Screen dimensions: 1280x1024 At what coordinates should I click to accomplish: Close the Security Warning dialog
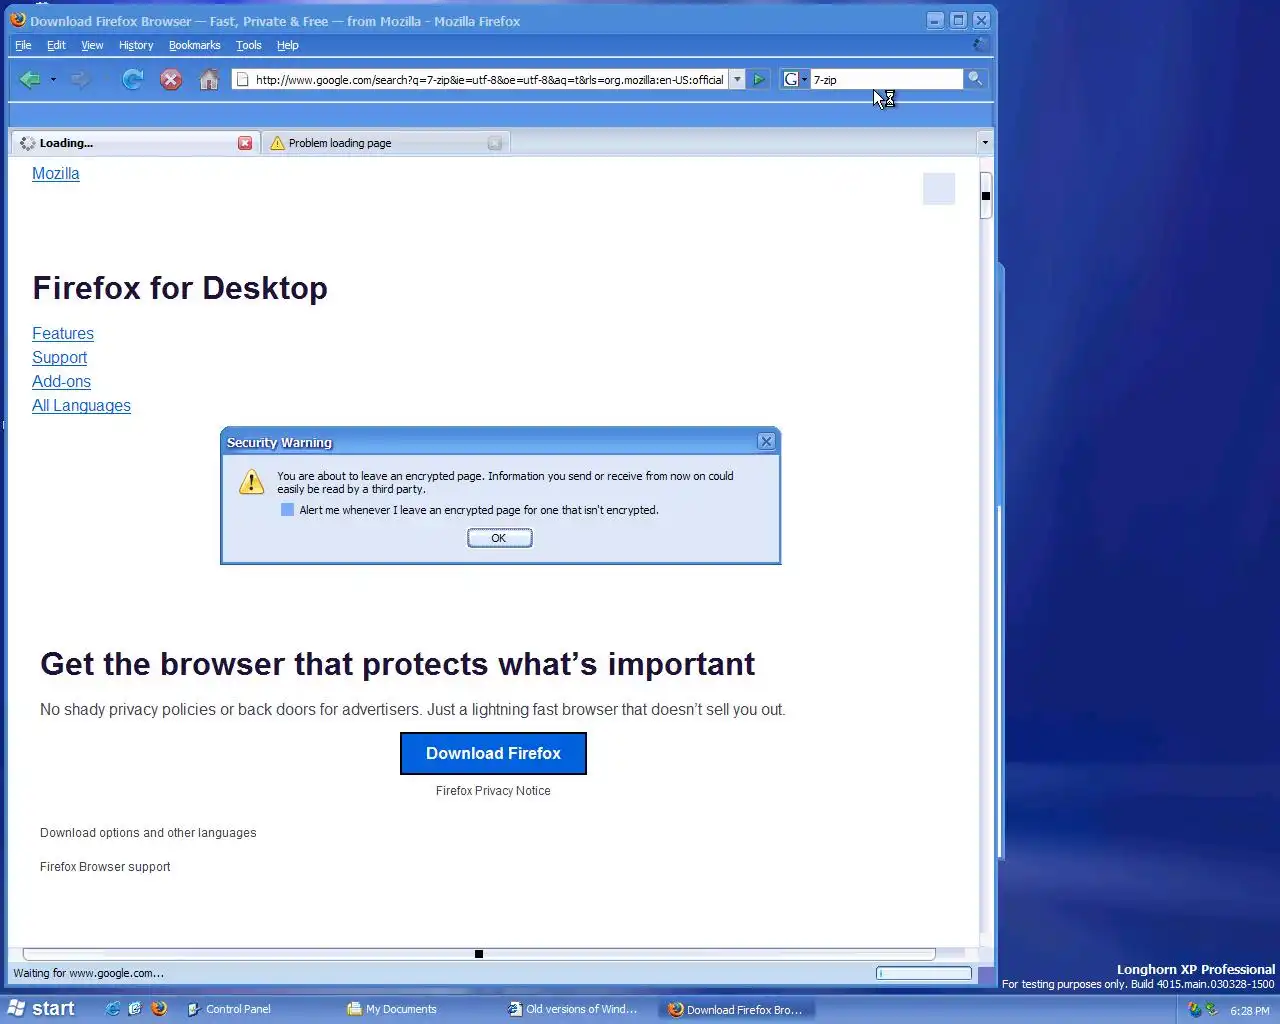(x=766, y=441)
